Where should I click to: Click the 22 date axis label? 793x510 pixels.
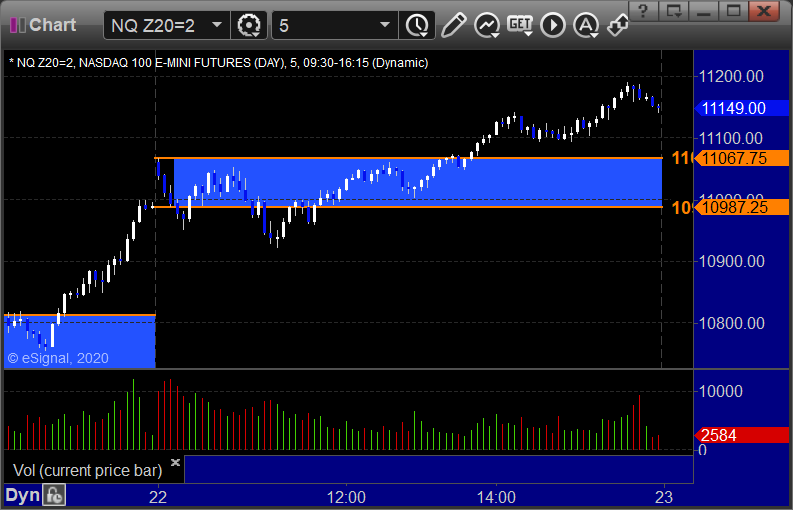(158, 497)
